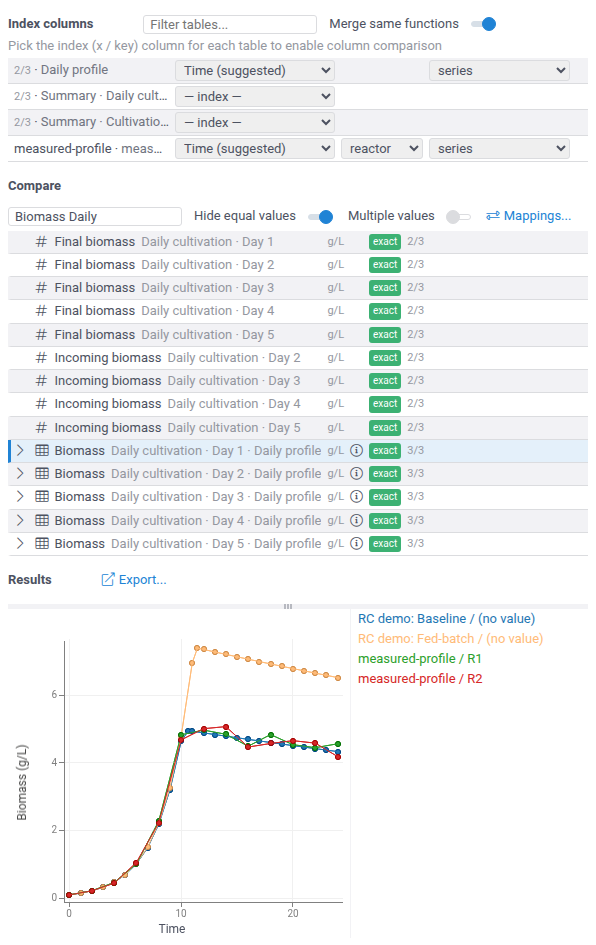Screen dimensions: 596x945
Task: Click the hash icon of Incoming biomass Day 4
Action: (41, 403)
